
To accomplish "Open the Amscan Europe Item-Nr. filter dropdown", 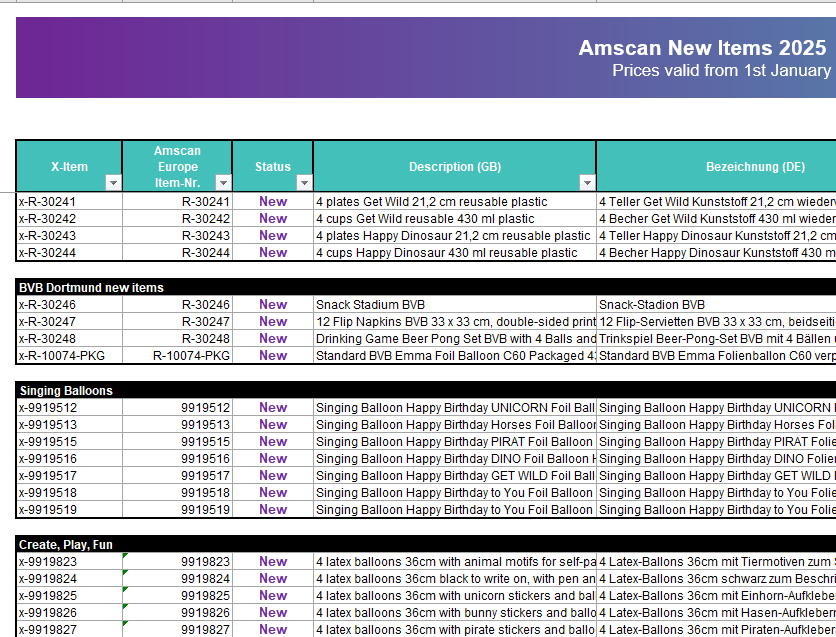I will click(223, 183).
